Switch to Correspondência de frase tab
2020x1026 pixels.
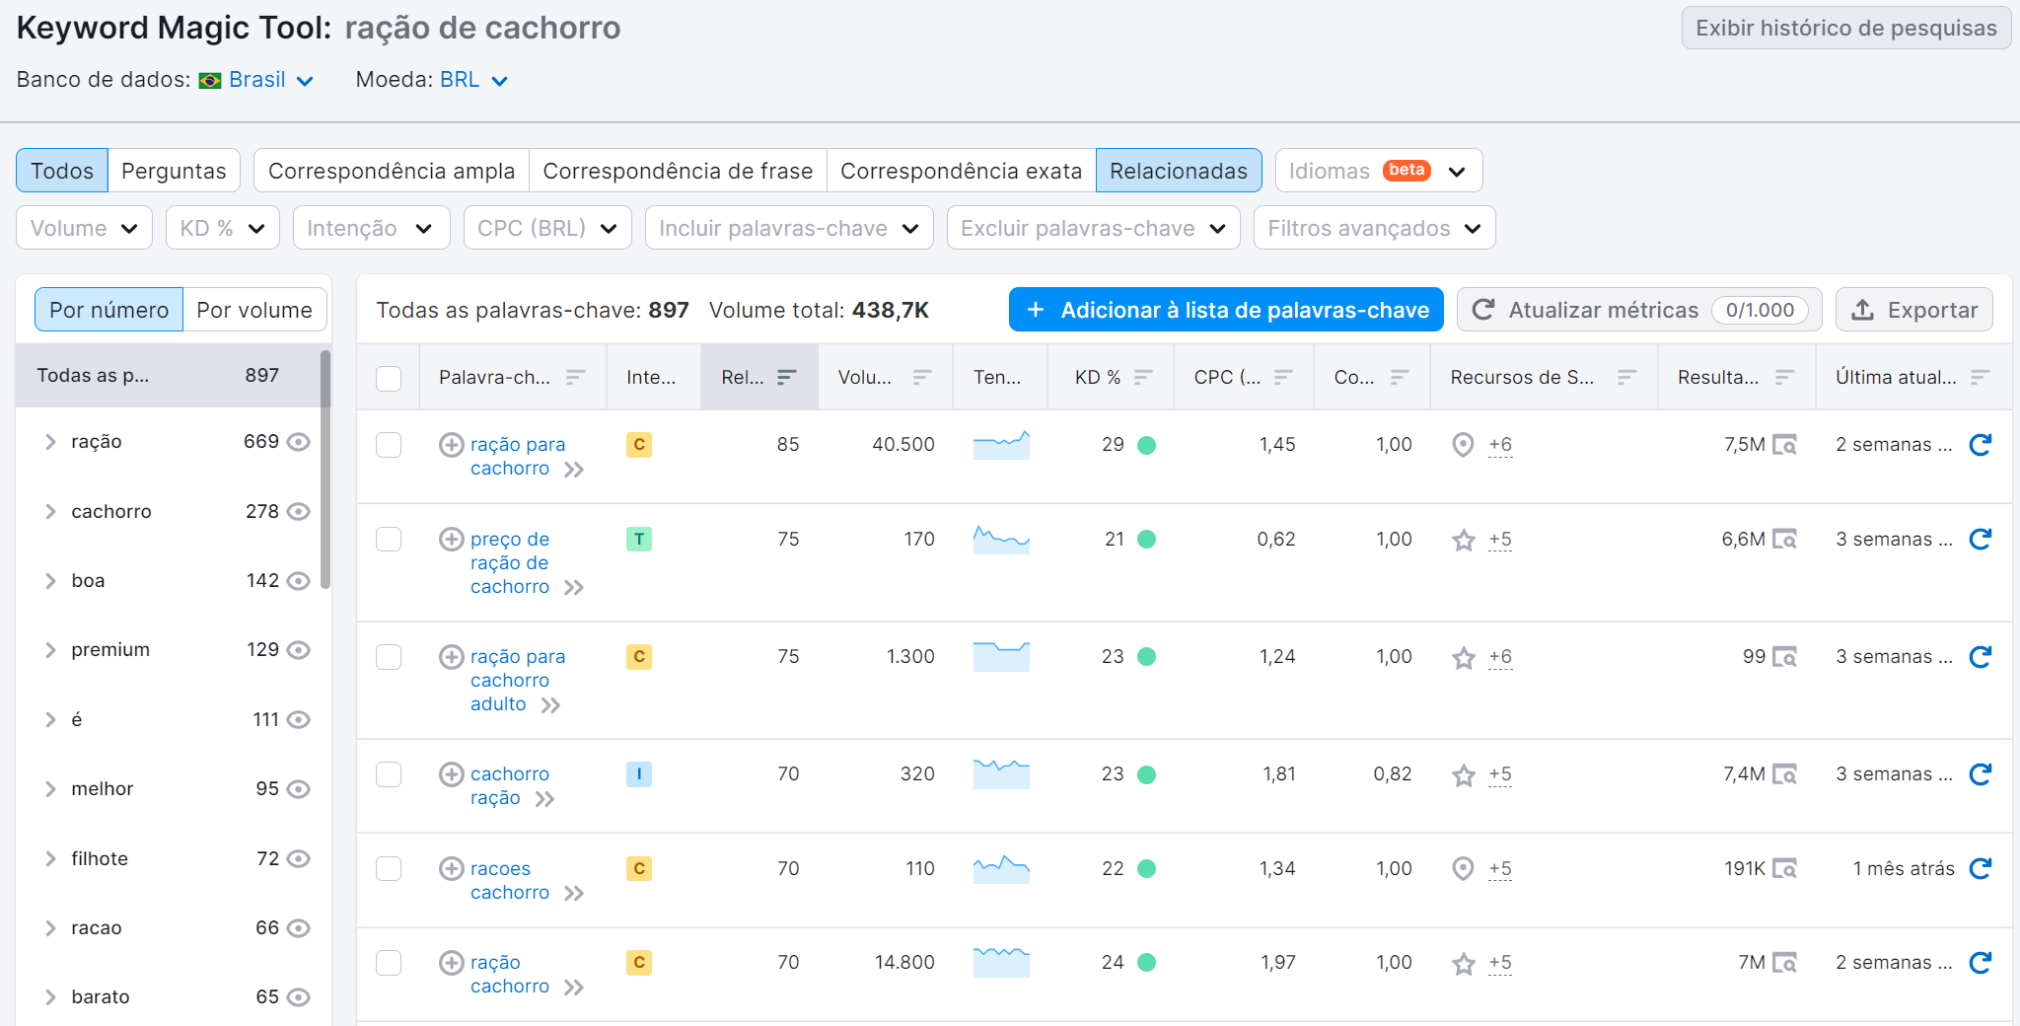pos(678,171)
